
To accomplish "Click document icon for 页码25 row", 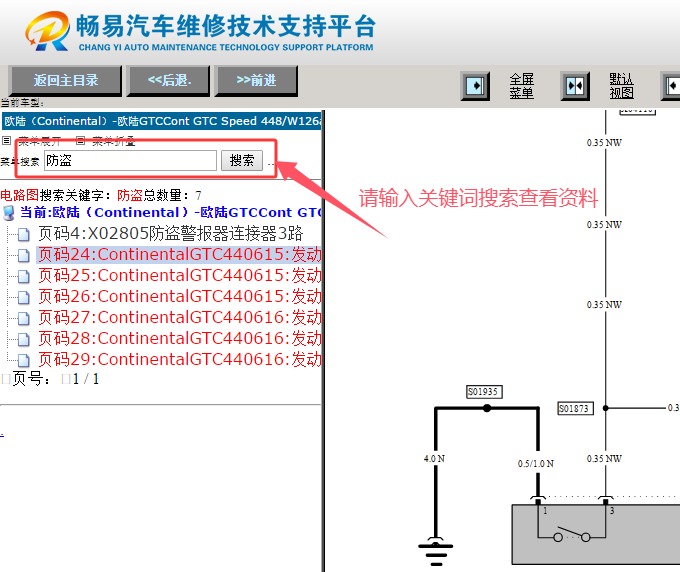I will pos(23,276).
